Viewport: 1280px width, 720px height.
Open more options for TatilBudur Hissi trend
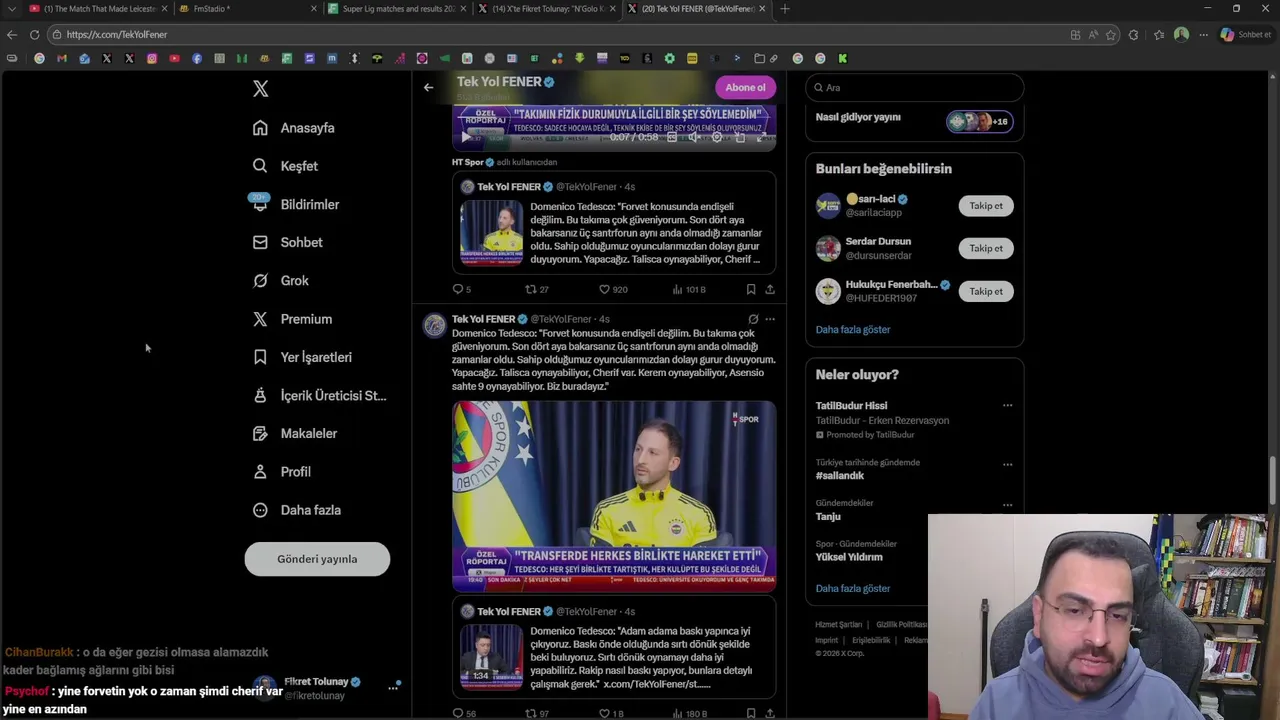pyautogui.click(x=1007, y=406)
